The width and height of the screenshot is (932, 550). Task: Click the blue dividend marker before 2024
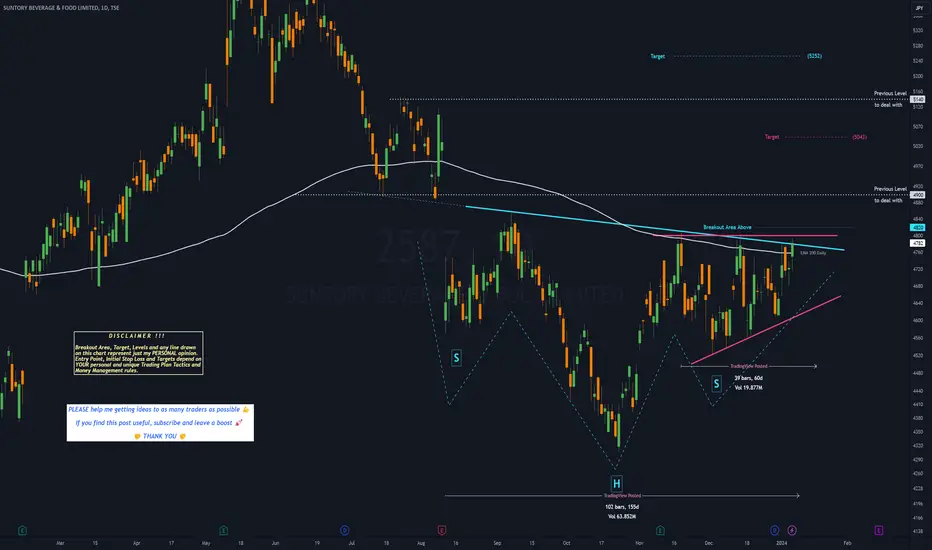point(774,530)
